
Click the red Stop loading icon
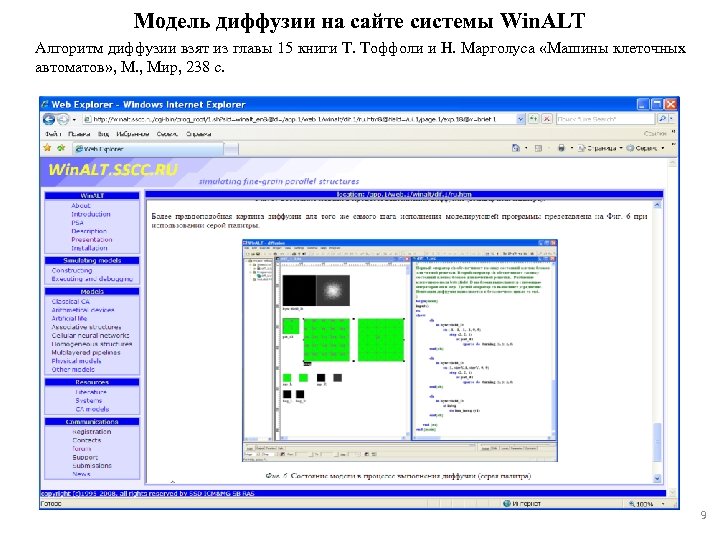click(546, 119)
